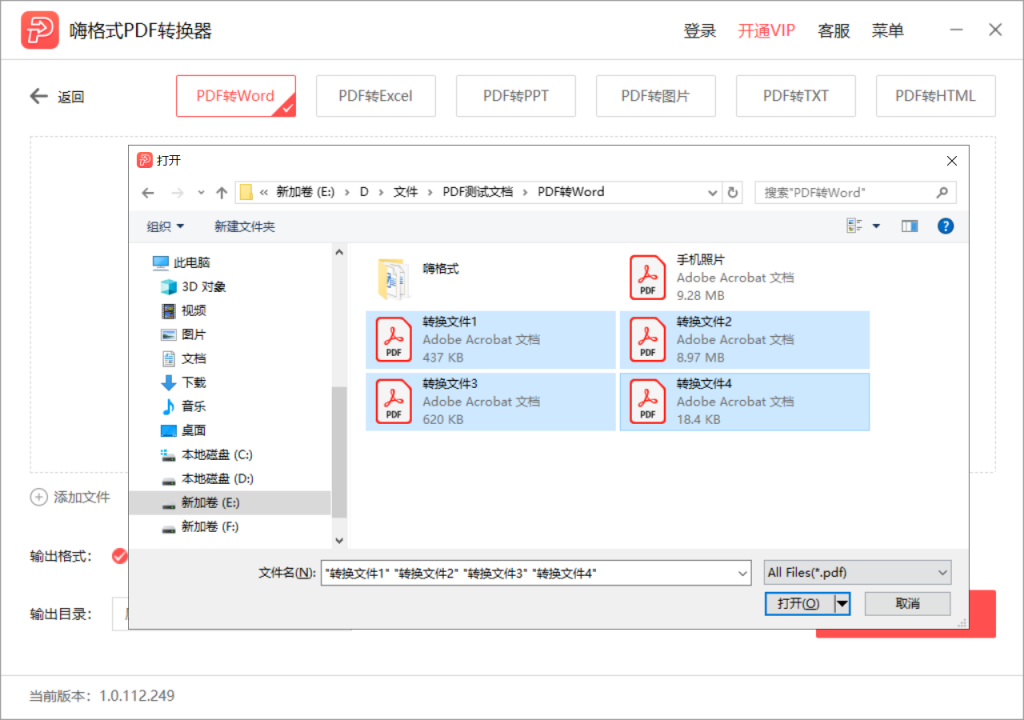Toggle the red 输出格式 check option
Screen dimensions: 1024x720
pyautogui.click(x=120, y=556)
